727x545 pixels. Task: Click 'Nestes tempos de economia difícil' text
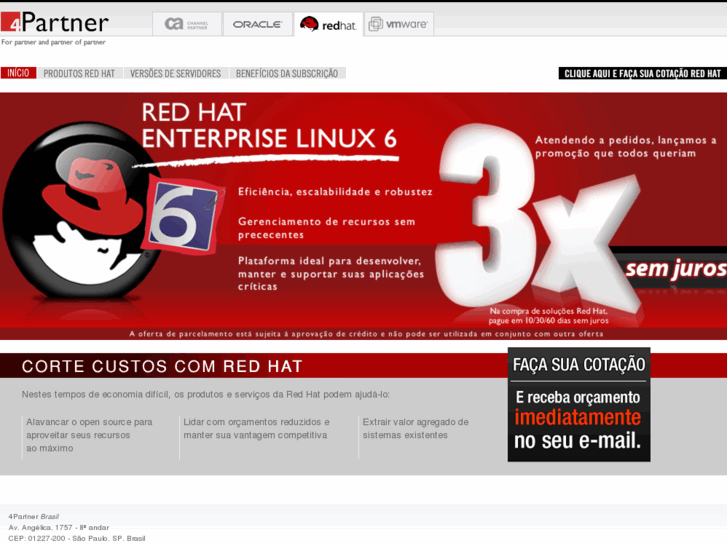205,394
